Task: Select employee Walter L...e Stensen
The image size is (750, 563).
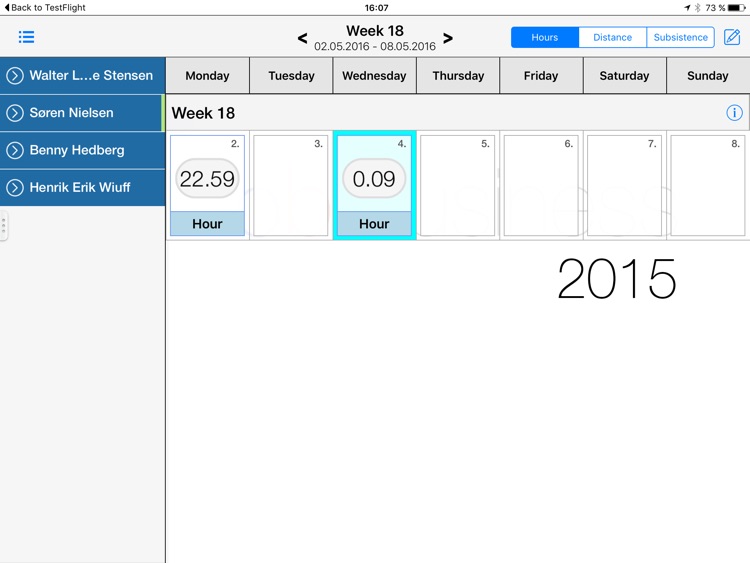Action: click(82, 76)
